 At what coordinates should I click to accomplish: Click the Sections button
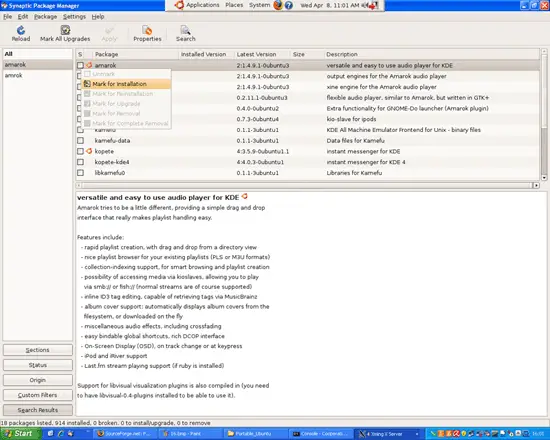point(38,350)
